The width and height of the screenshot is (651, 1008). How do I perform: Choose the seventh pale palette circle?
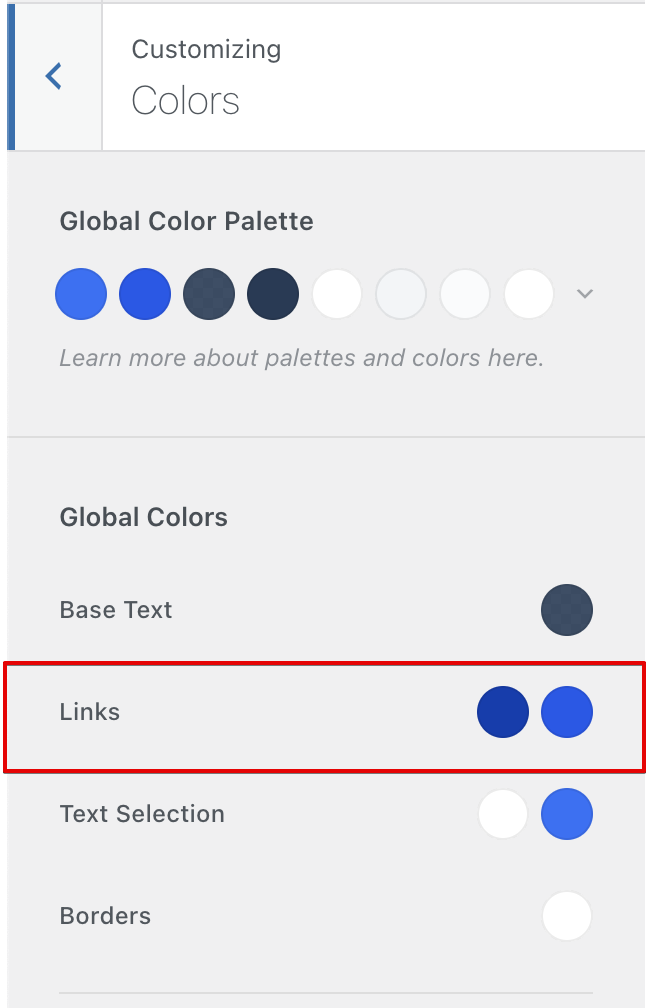click(465, 293)
